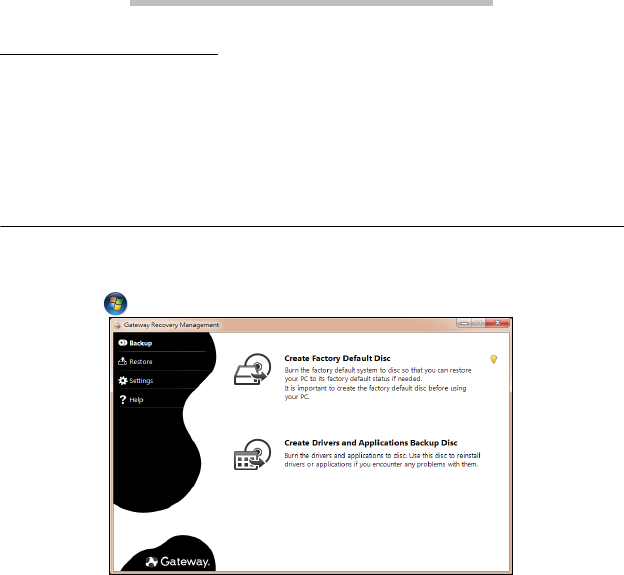
Task: Click text 'It is important to create the factory default disc'
Action: pyautogui.click(x=355, y=388)
